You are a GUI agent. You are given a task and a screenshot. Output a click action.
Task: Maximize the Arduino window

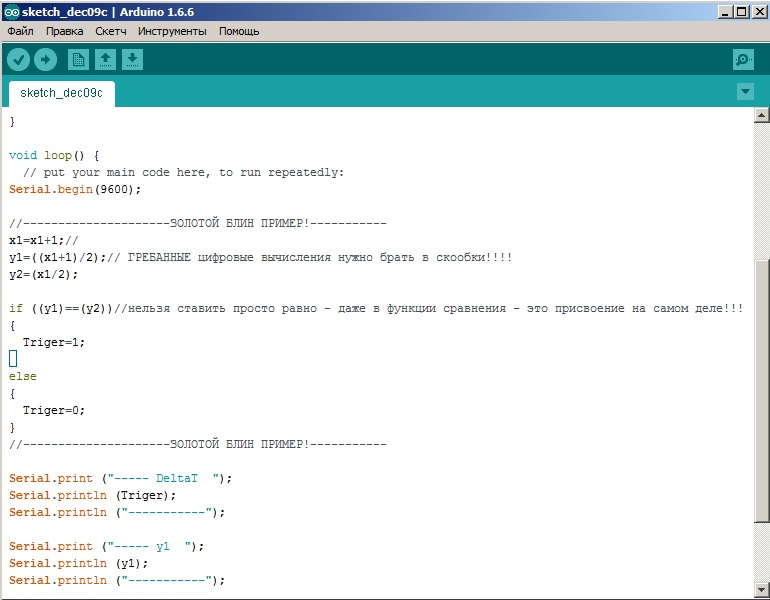pyautogui.click(x=742, y=12)
